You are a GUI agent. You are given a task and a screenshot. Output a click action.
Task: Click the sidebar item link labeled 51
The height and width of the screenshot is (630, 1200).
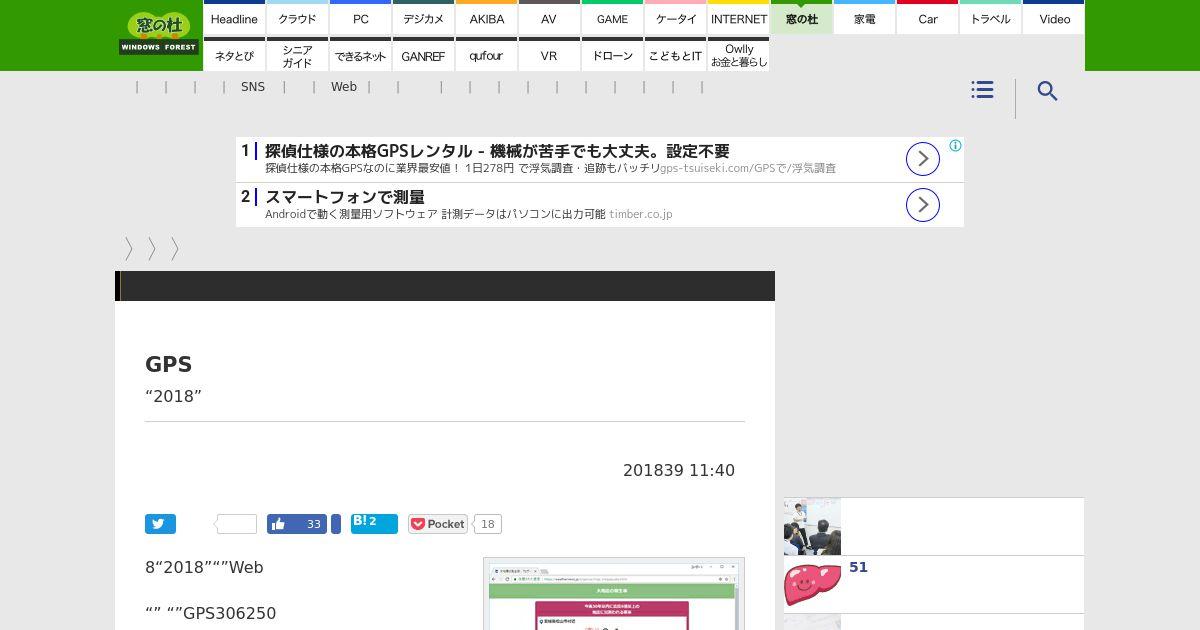[x=858, y=567]
